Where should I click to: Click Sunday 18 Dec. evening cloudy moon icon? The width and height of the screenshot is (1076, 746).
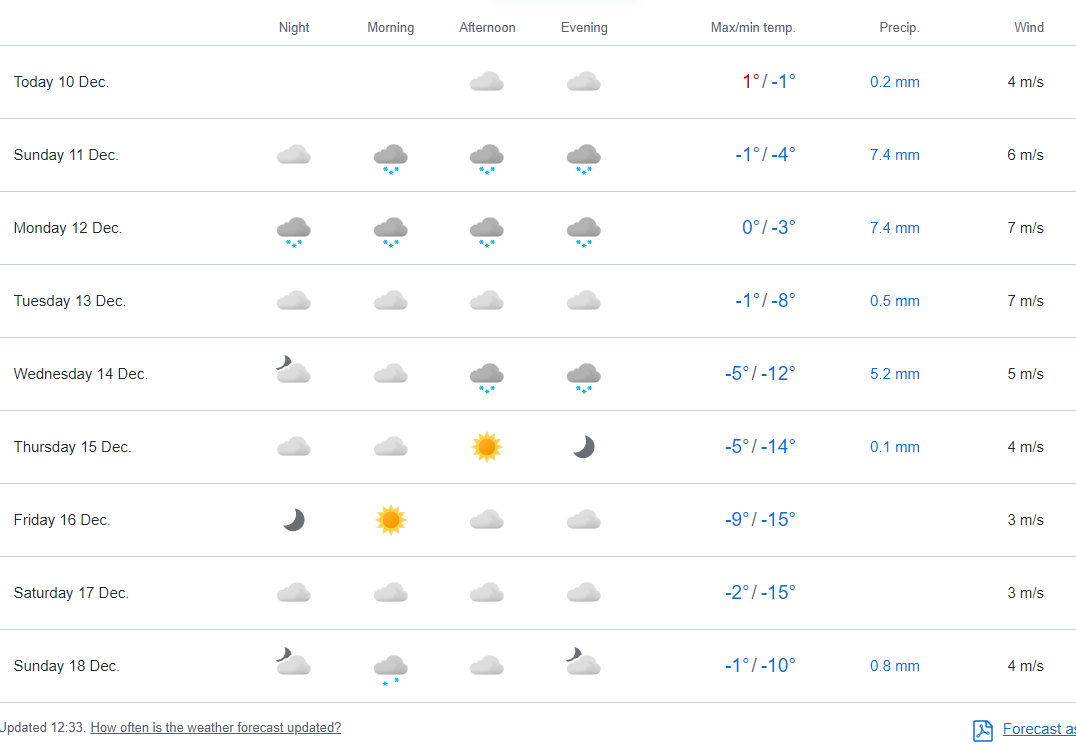tap(583, 664)
